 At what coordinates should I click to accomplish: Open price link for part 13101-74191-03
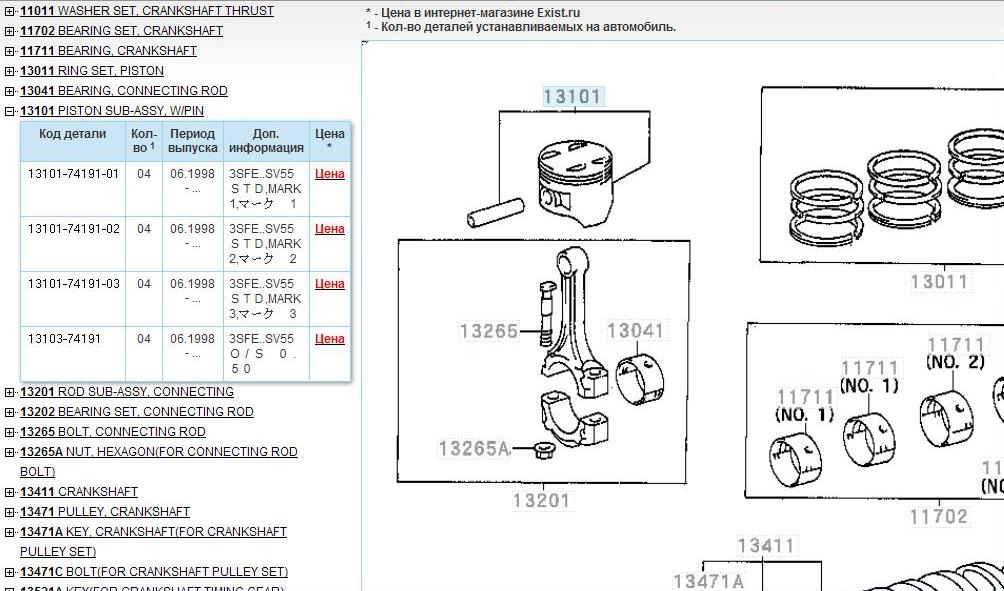point(329,284)
